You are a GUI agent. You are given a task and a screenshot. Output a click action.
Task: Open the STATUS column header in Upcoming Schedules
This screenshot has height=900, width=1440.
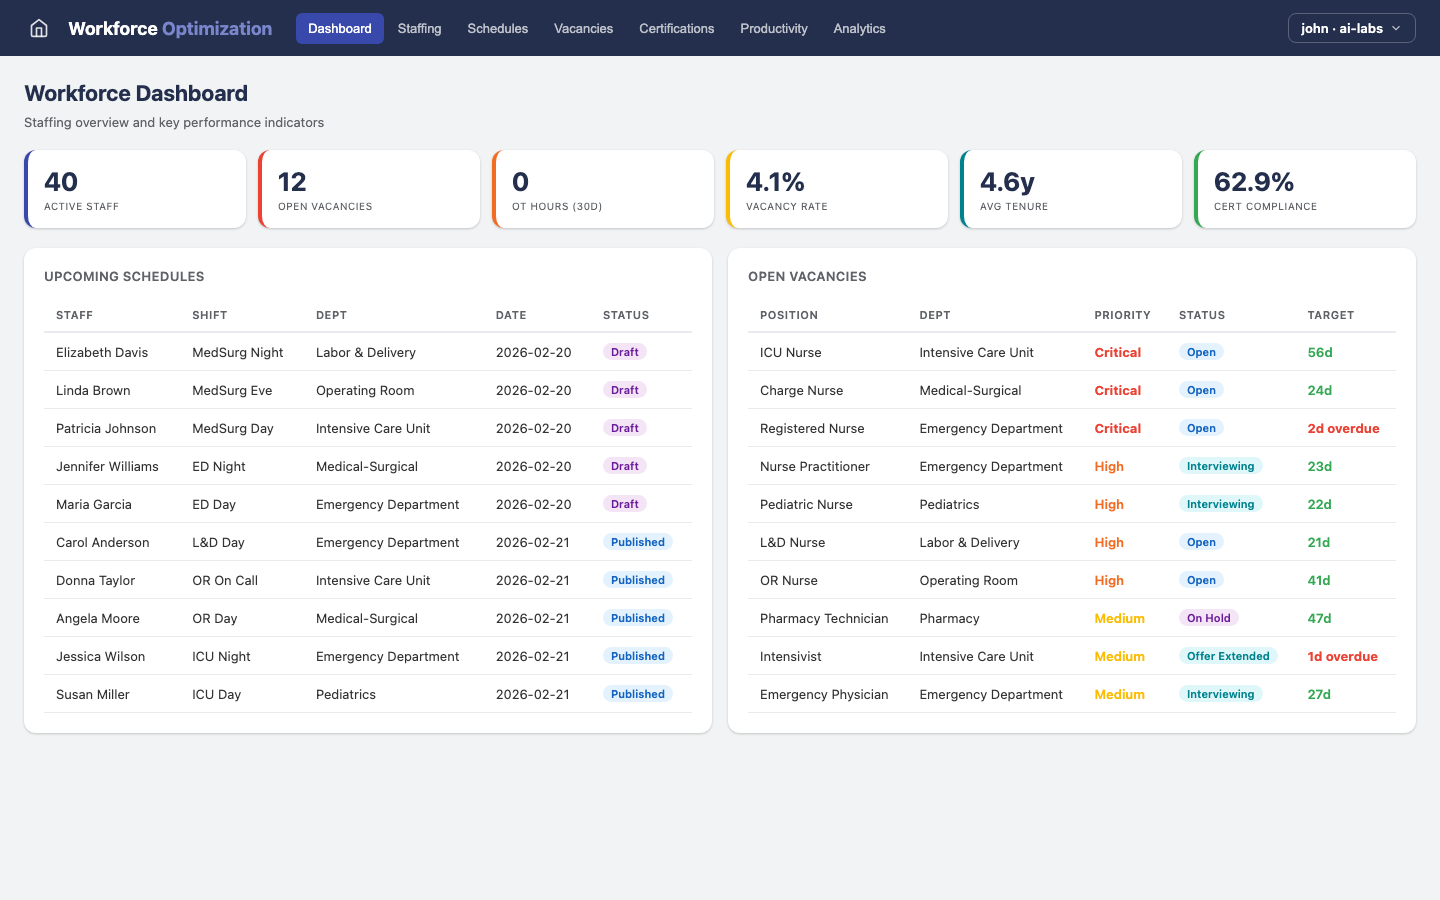point(626,315)
